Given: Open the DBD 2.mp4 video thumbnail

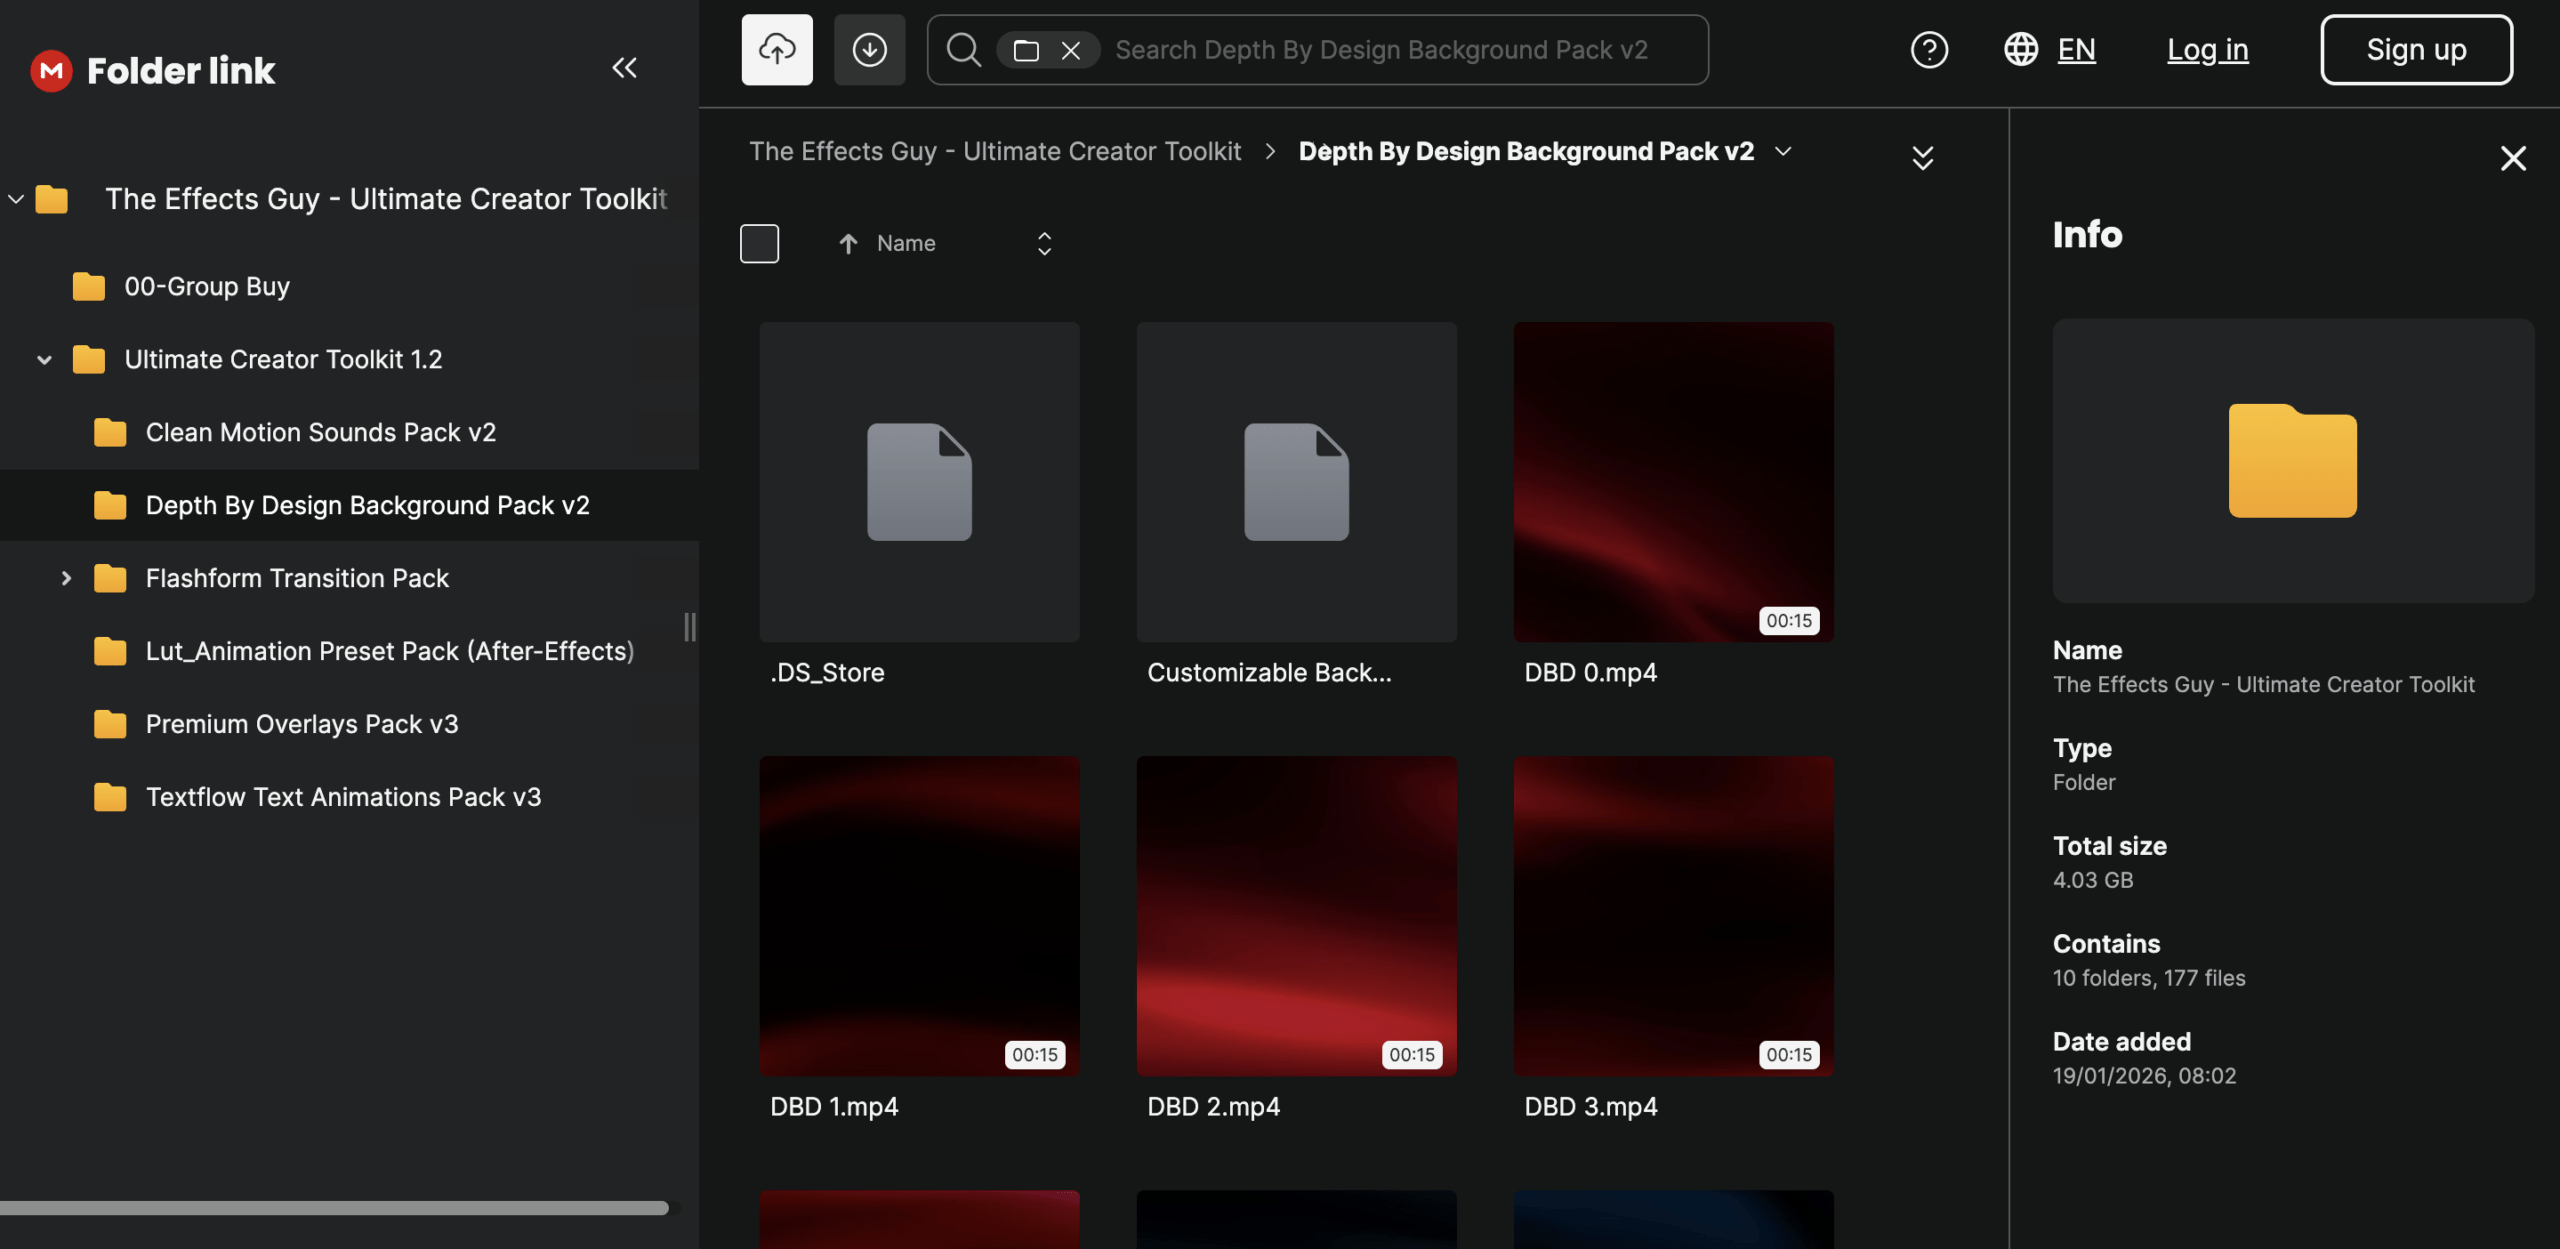Looking at the screenshot, I should click(x=1296, y=915).
